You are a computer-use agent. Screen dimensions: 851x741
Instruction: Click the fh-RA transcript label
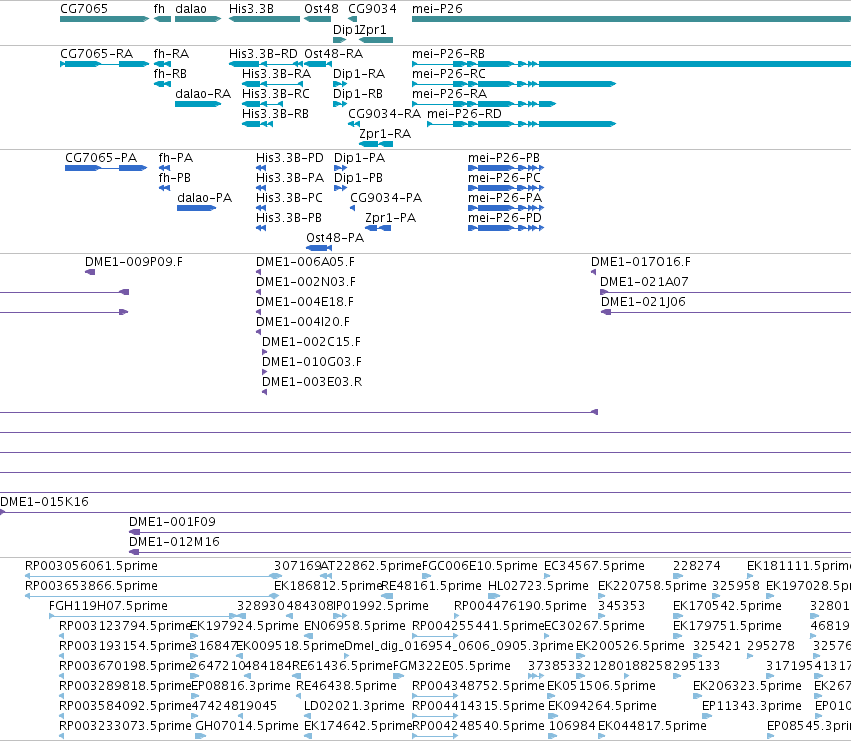point(171,54)
